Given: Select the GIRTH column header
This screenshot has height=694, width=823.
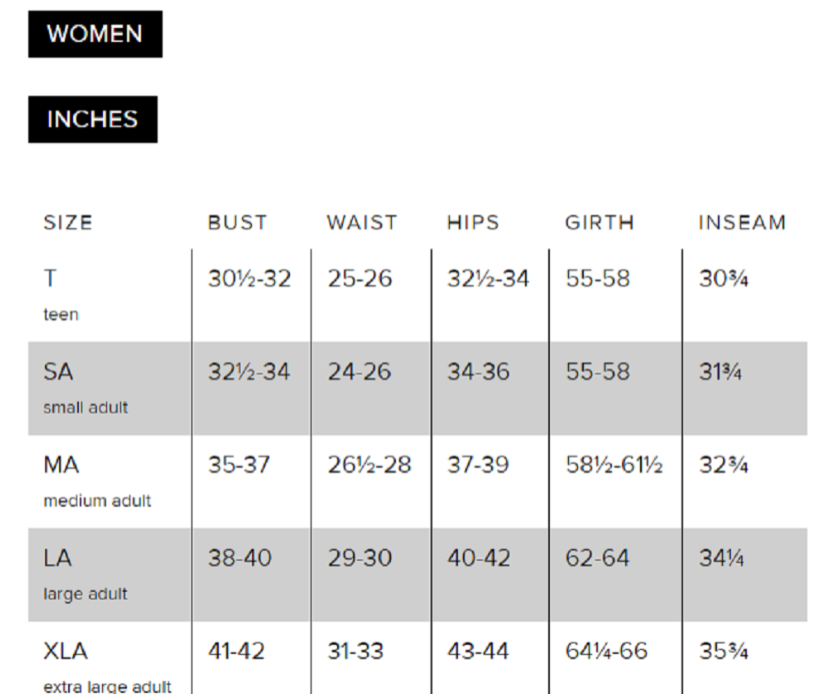Looking at the screenshot, I should click(x=599, y=223).
